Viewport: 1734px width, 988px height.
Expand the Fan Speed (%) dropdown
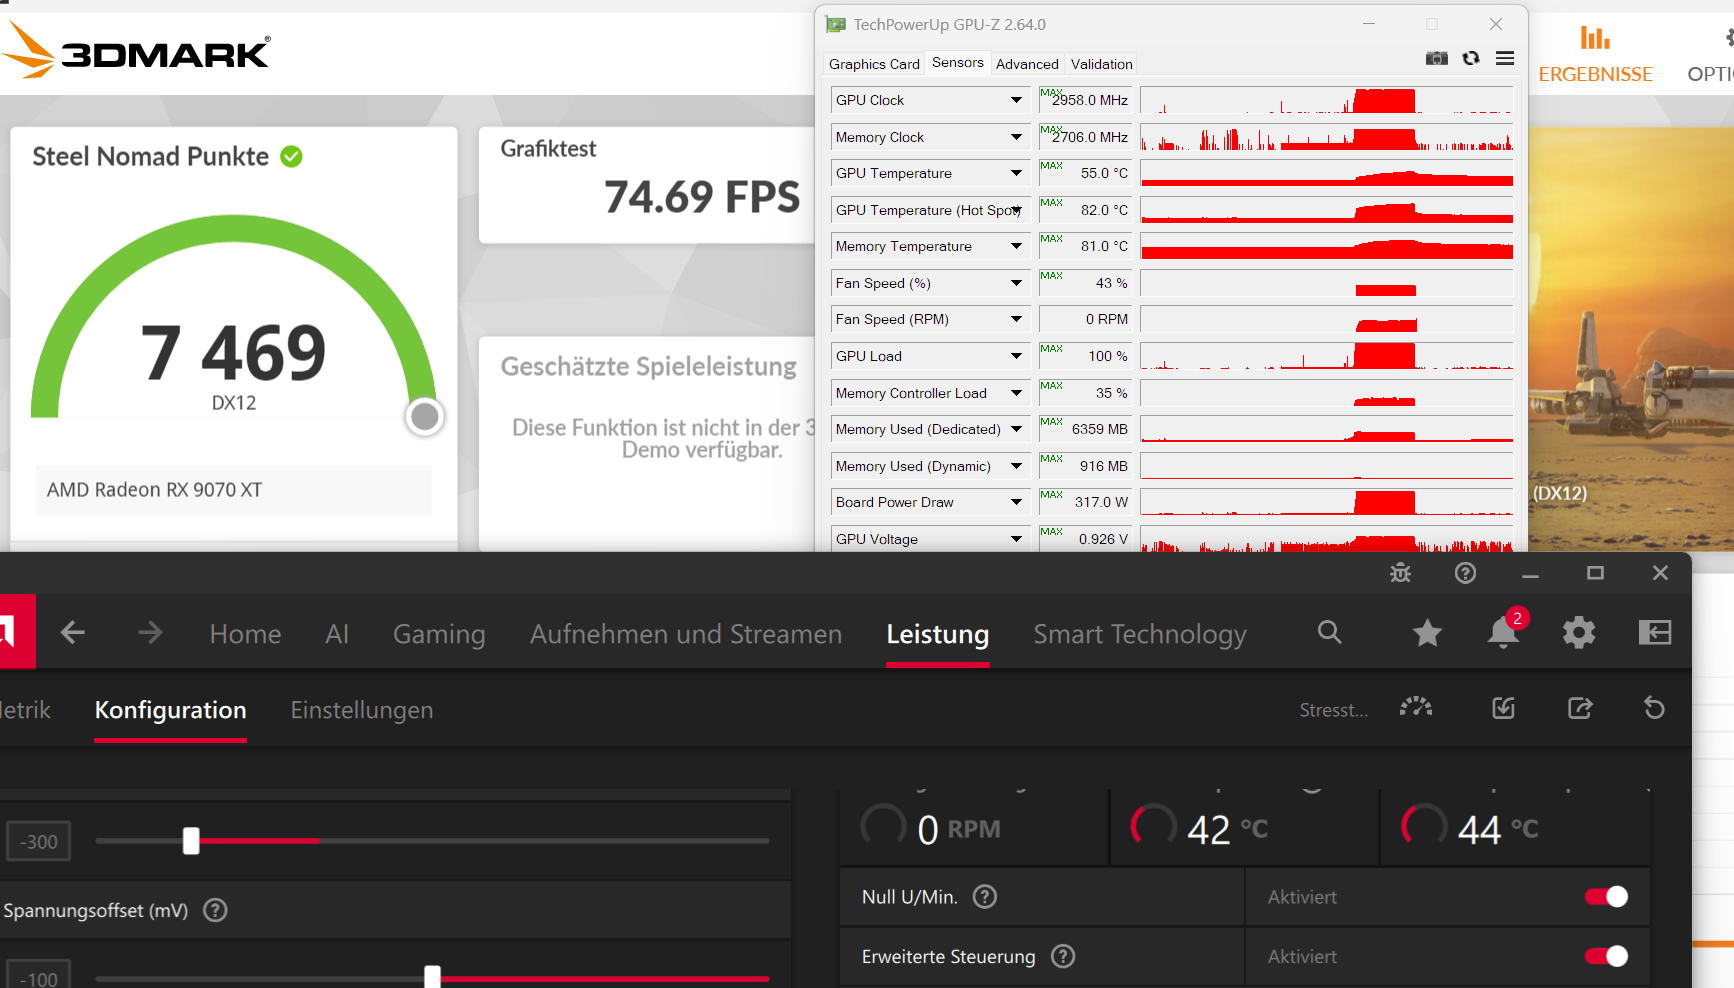coord(1016,283)
